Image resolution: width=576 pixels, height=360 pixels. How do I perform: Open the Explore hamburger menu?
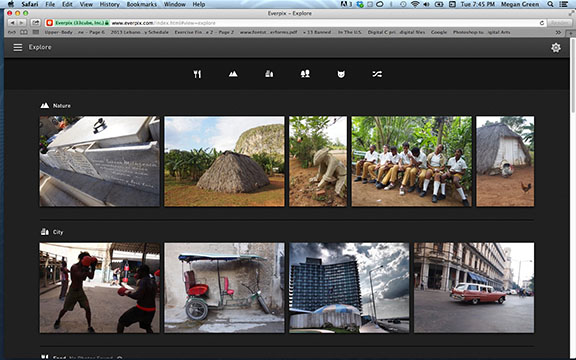pos(18,47)
